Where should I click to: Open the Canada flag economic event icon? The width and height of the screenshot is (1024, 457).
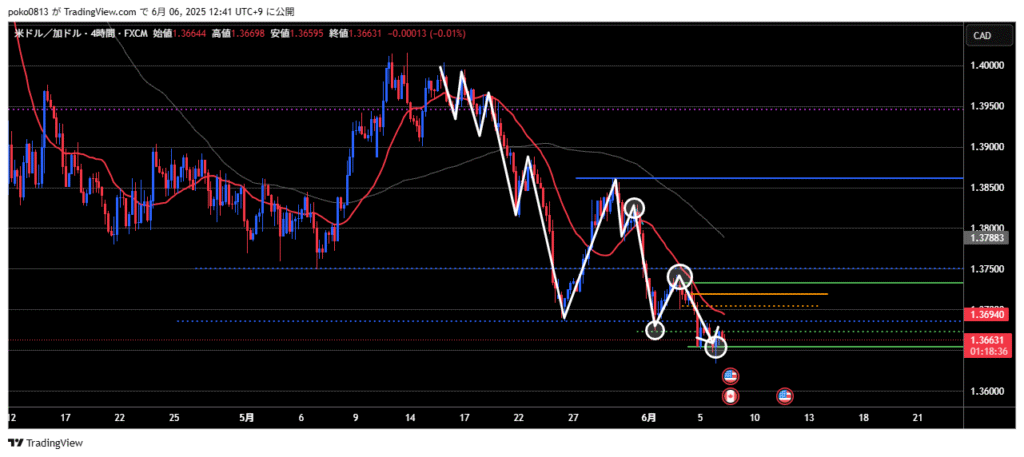click(730, 396)
